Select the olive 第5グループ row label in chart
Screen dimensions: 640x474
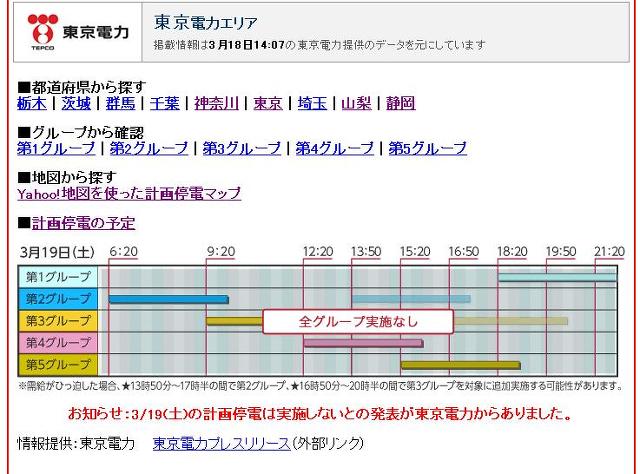tap(58, 365)
